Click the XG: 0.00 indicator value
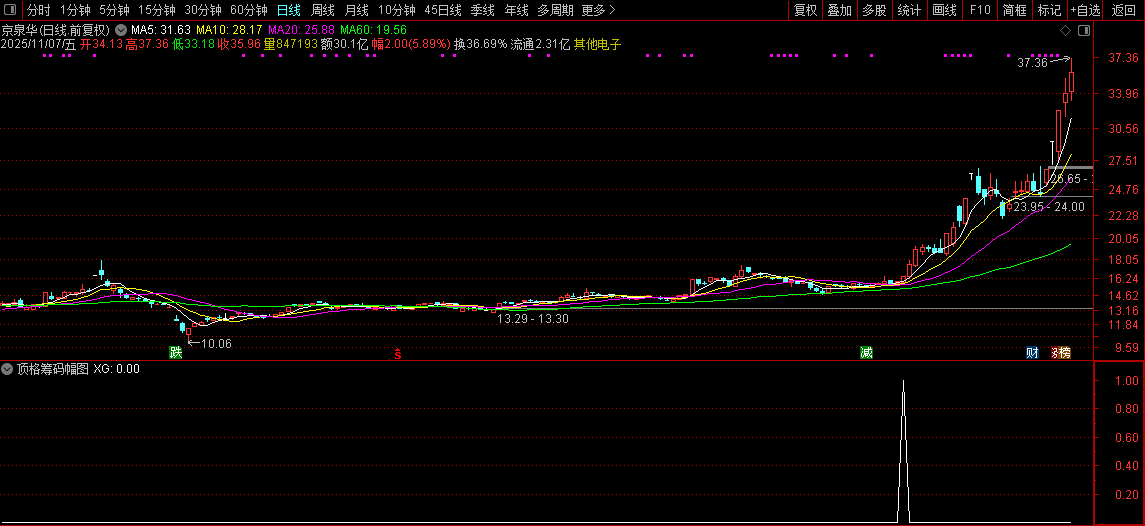This screenshot has height=526, width=1145. coord(117,369)
